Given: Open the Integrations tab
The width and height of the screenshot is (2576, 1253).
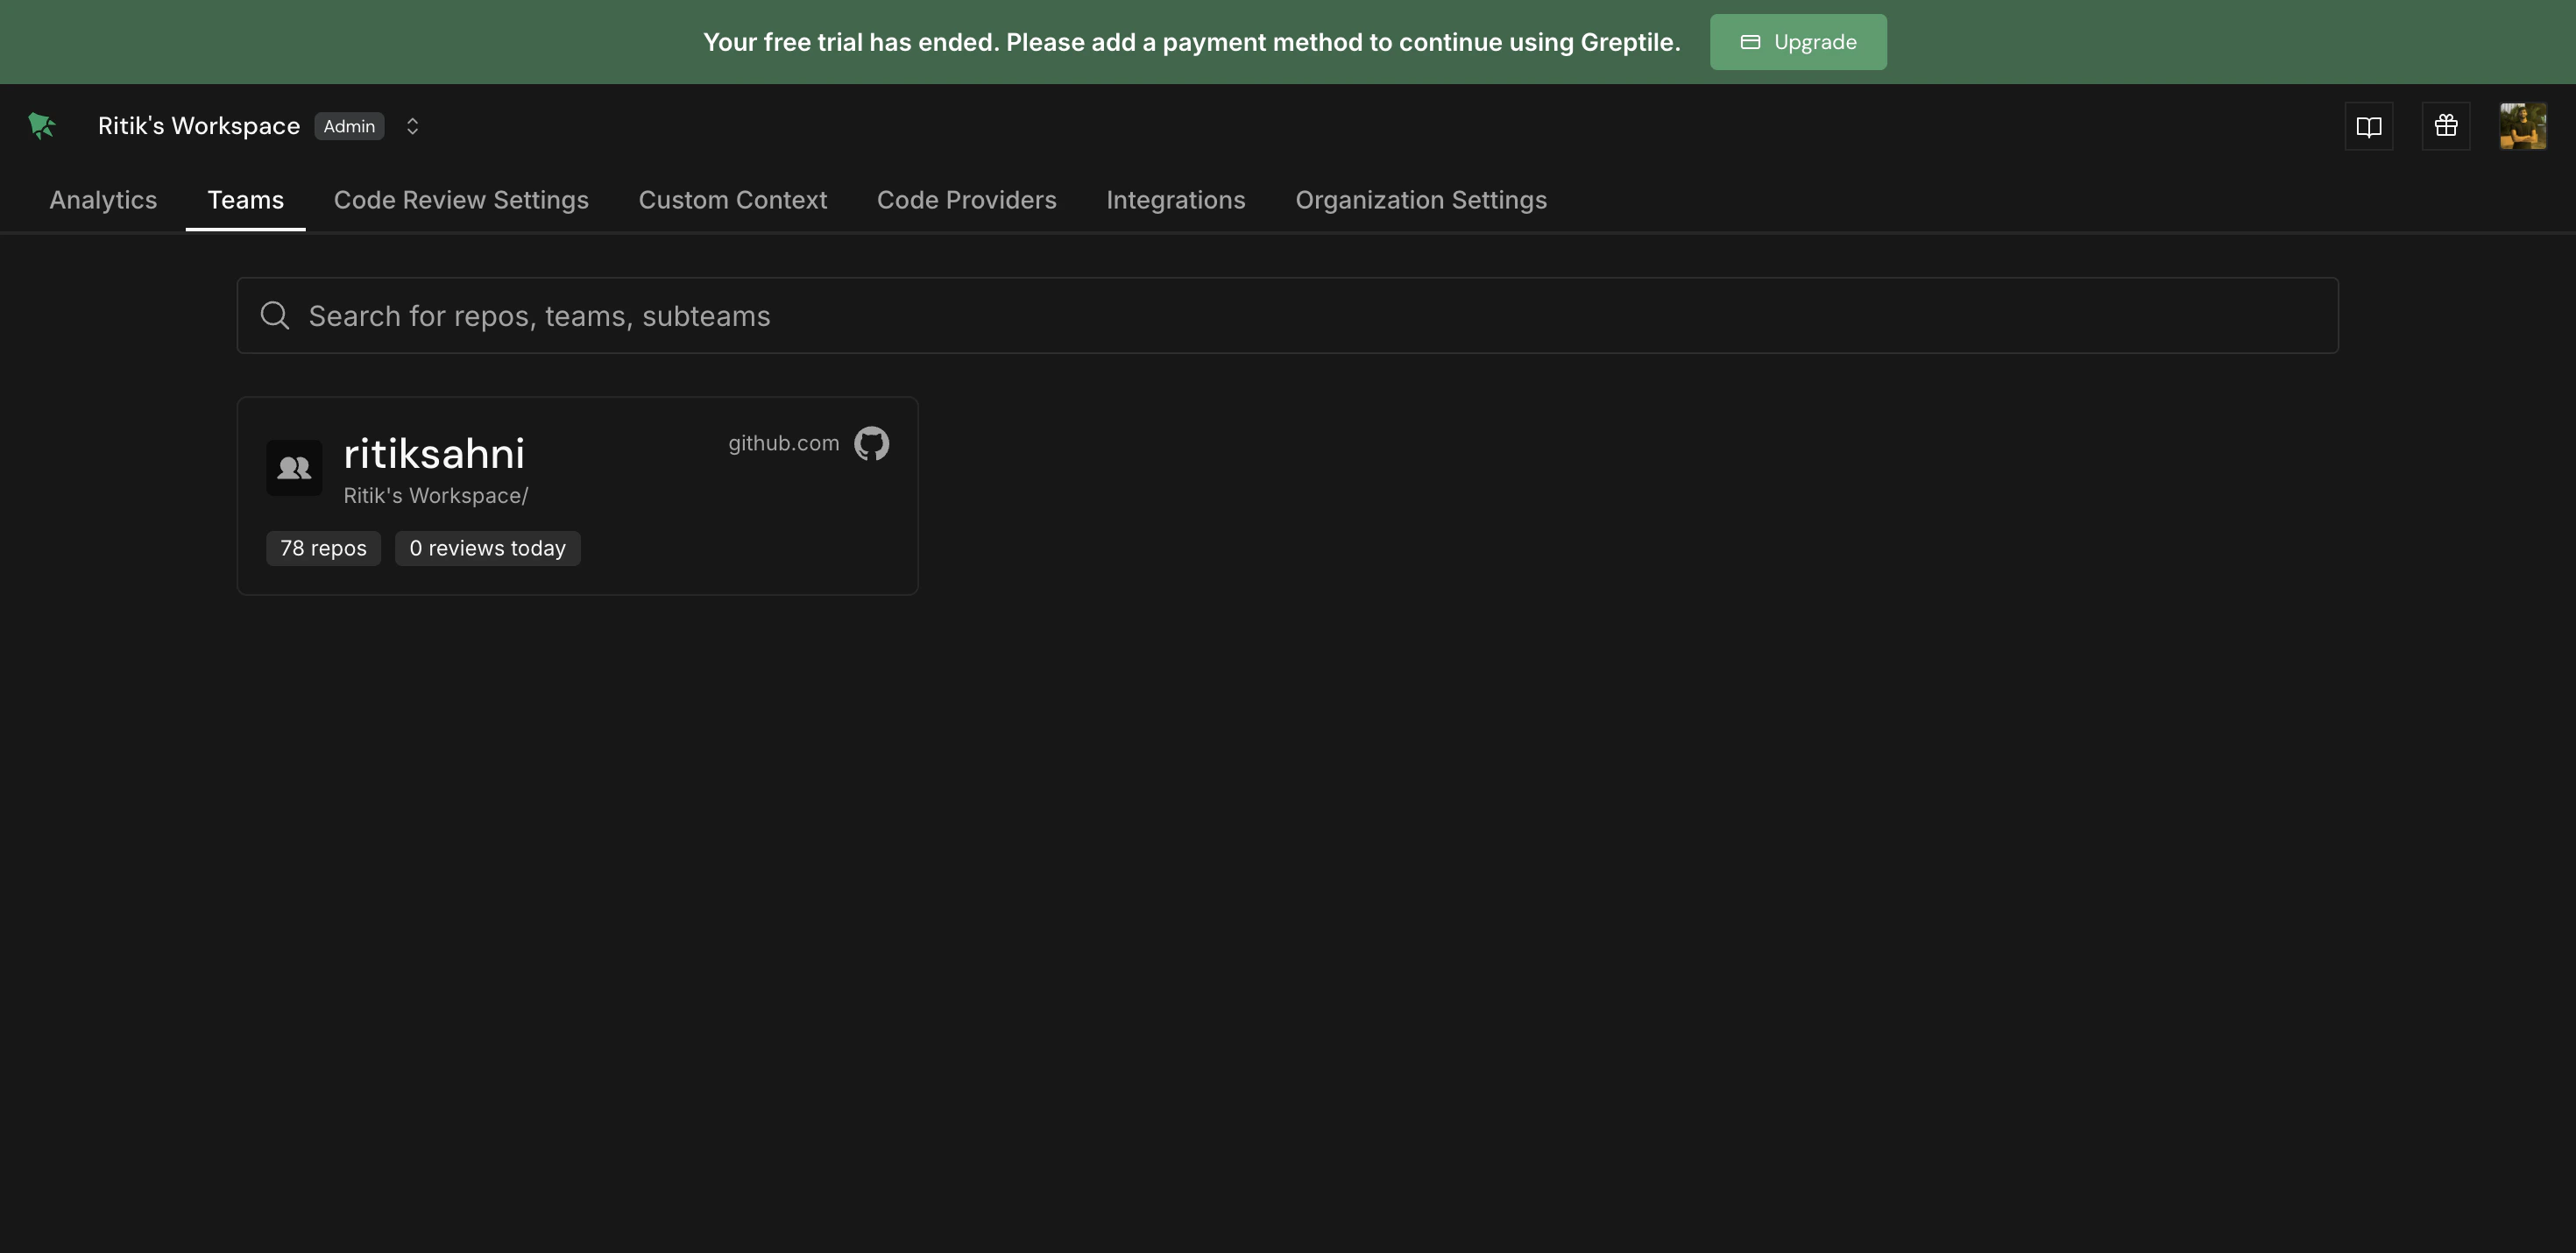Looking at the screenshot, I should click(1176, 199).
